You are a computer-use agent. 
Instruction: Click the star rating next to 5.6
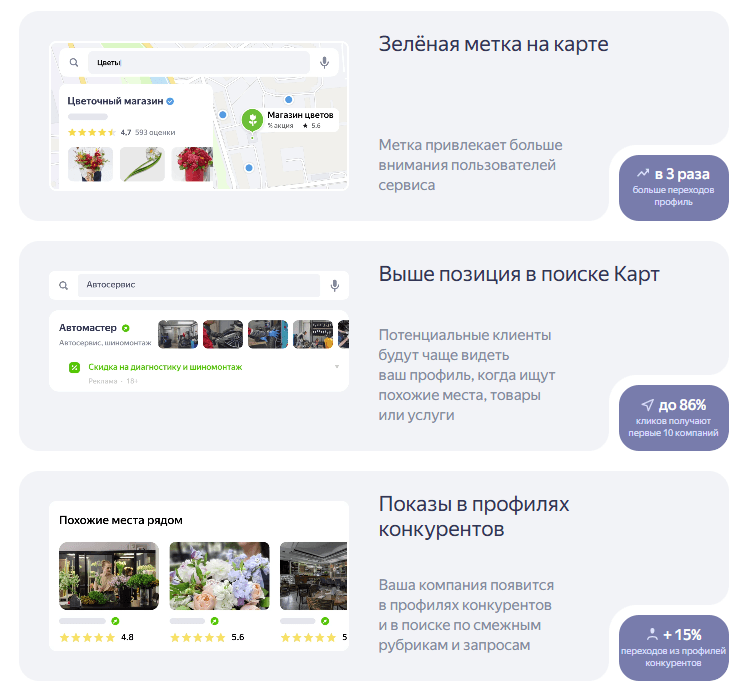198,637
